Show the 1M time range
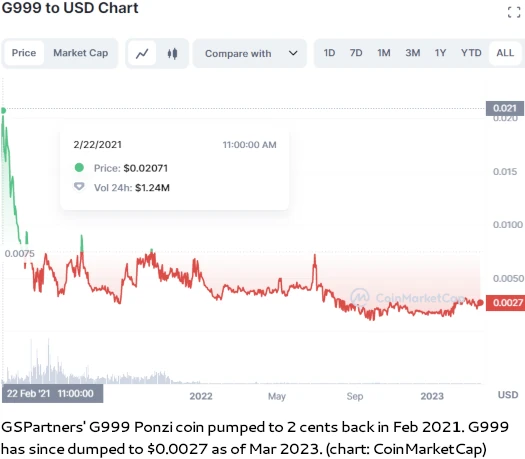The image size is (525, 459). tap(384, 53)
